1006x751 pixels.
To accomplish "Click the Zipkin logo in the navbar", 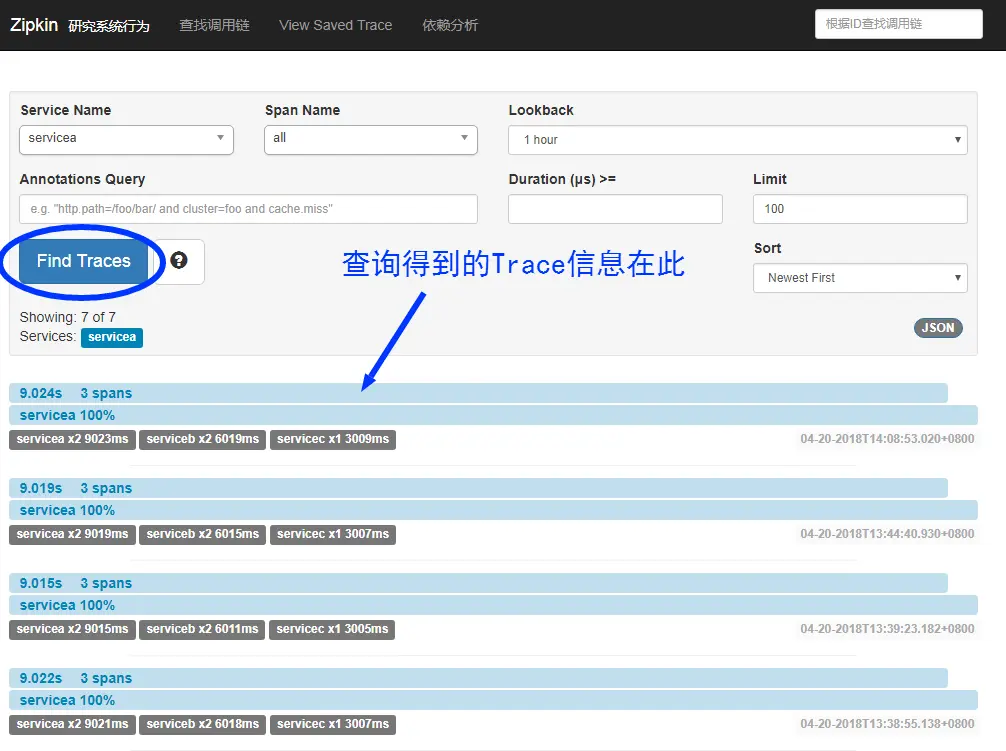I will tap(34, 25).
